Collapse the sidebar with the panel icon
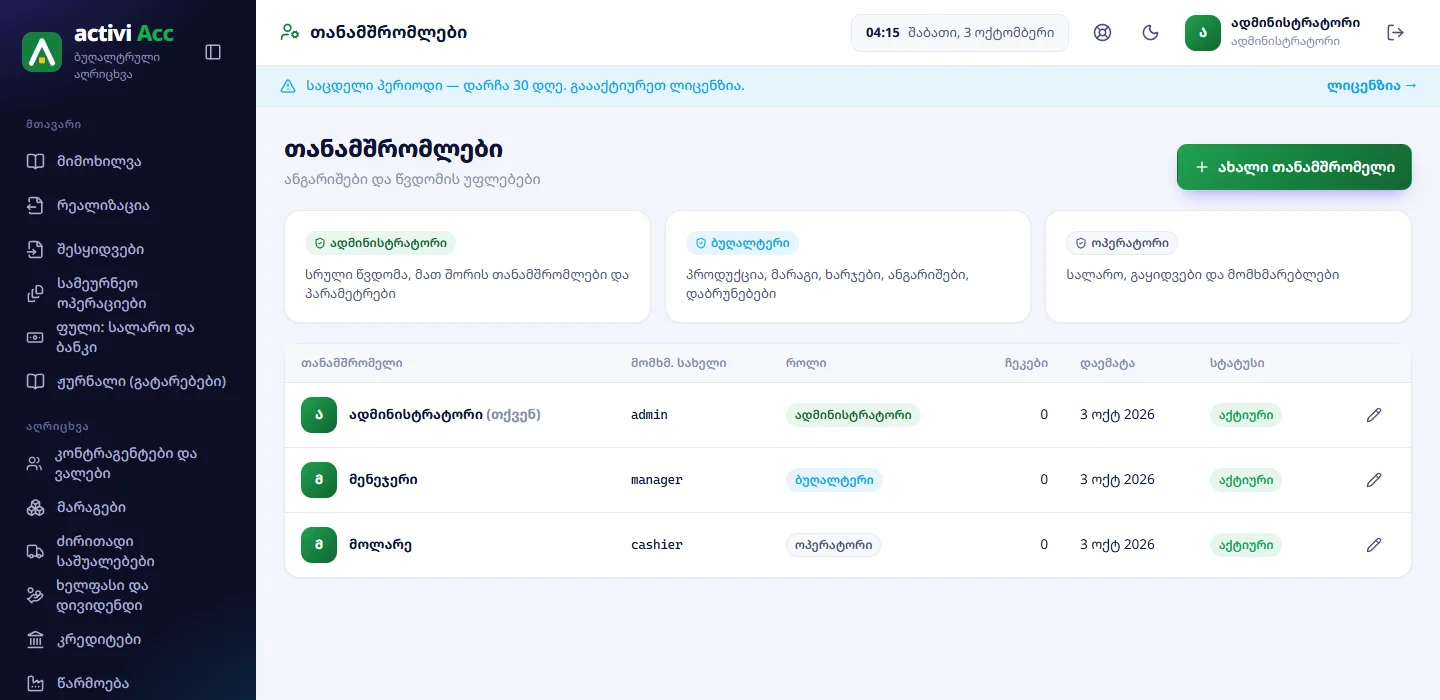 pos(213,52)
